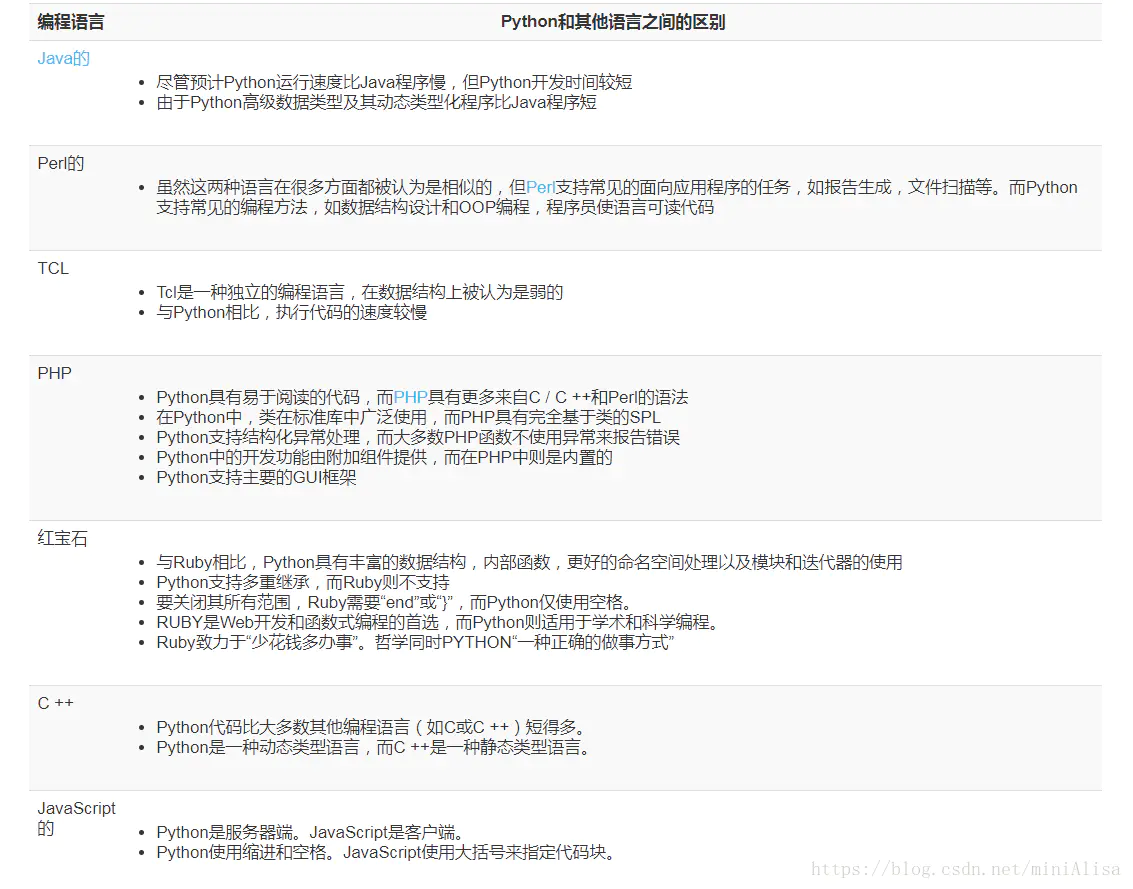Click bullet Ruby致力于"少花钱多办事"

click(415, 643)
